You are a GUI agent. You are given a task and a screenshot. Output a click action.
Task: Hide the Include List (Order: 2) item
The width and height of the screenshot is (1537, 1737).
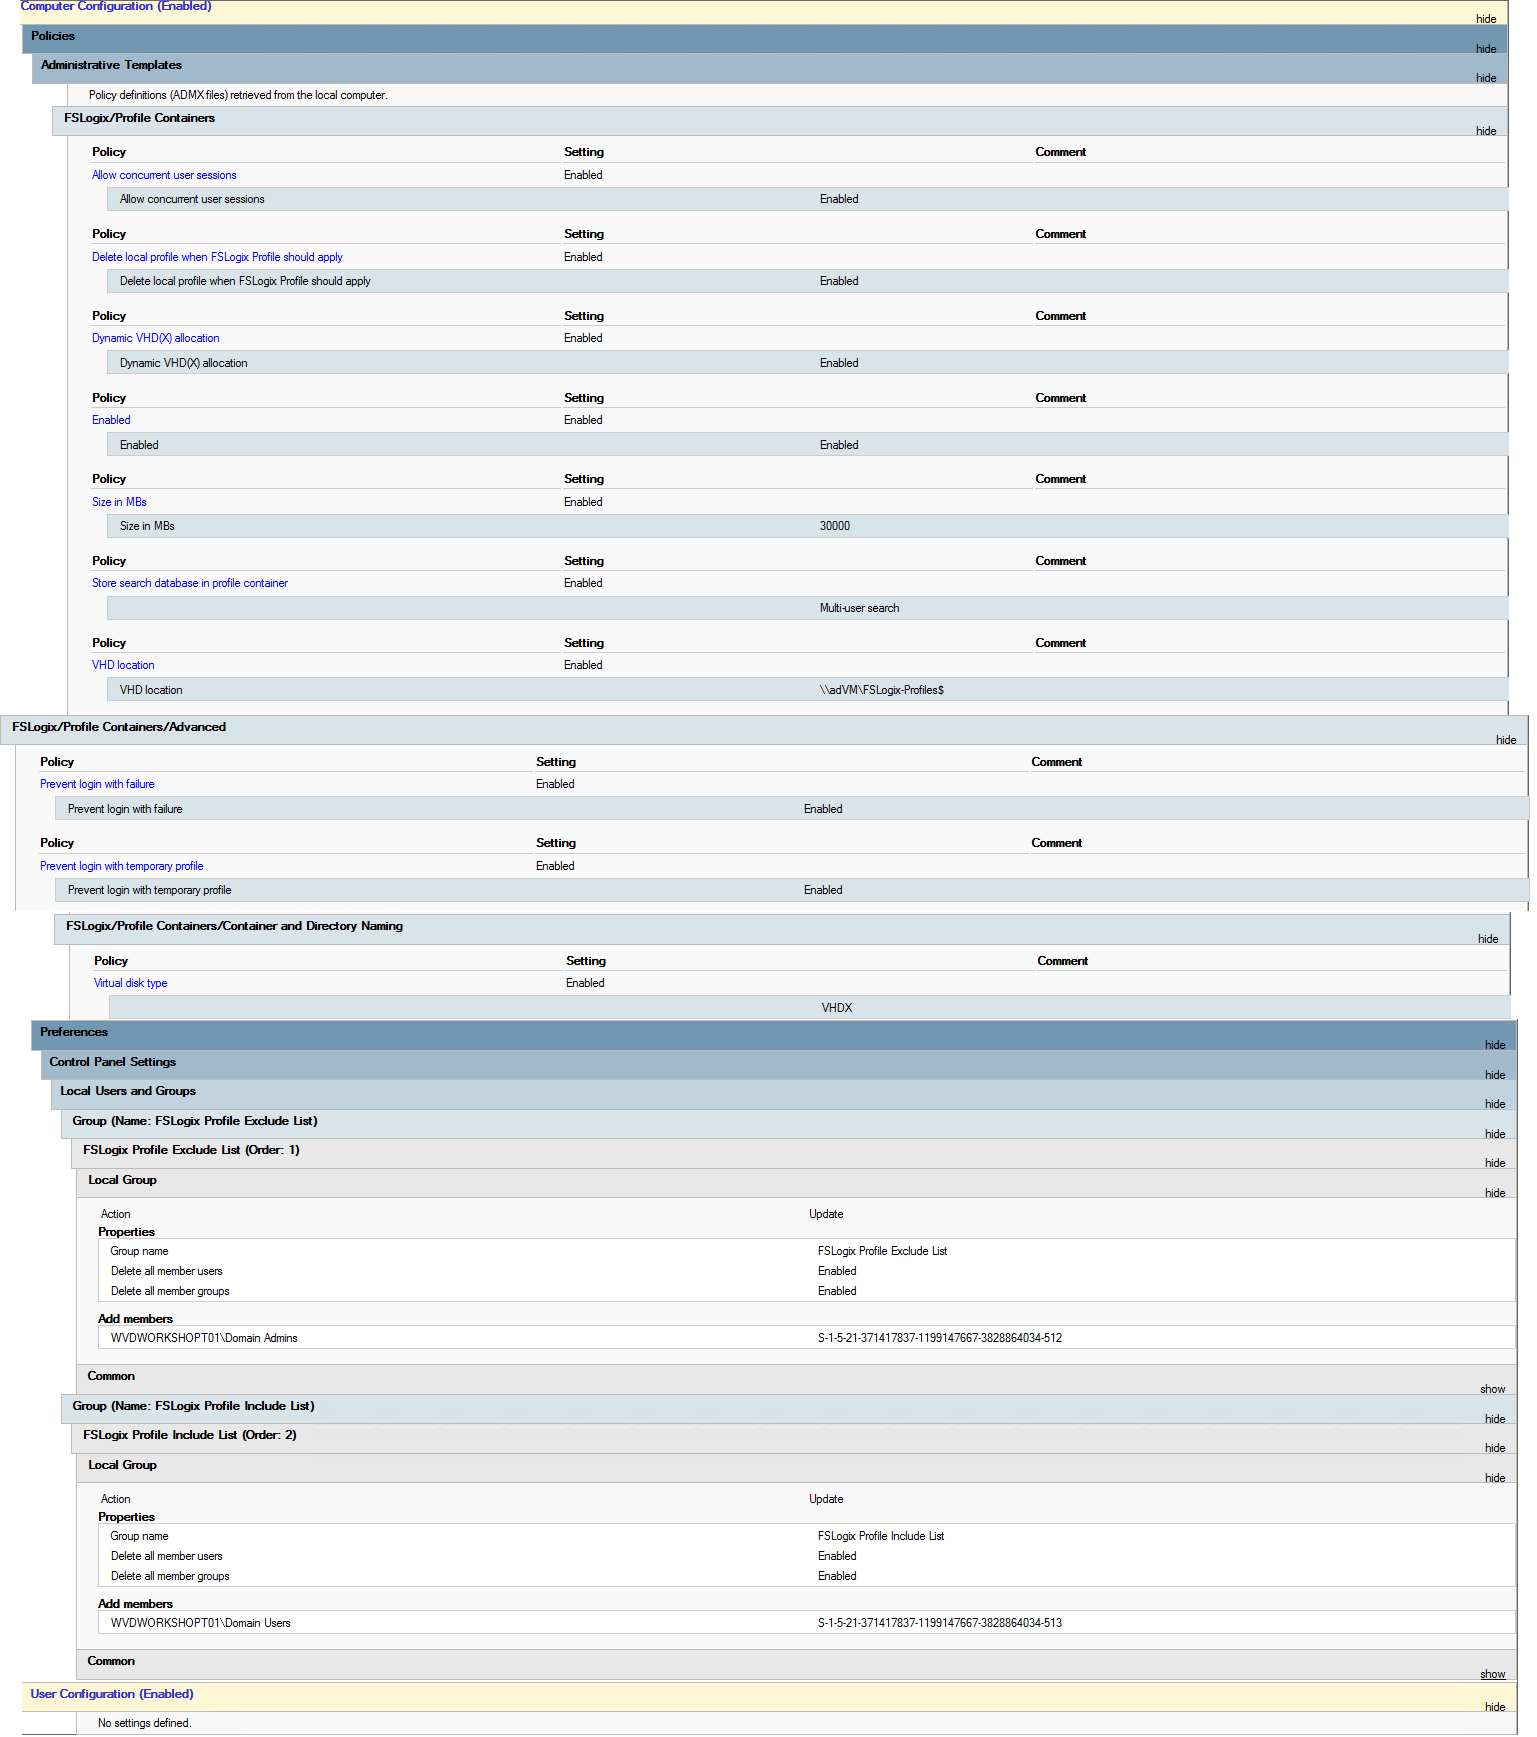tap(1495, 1448)
